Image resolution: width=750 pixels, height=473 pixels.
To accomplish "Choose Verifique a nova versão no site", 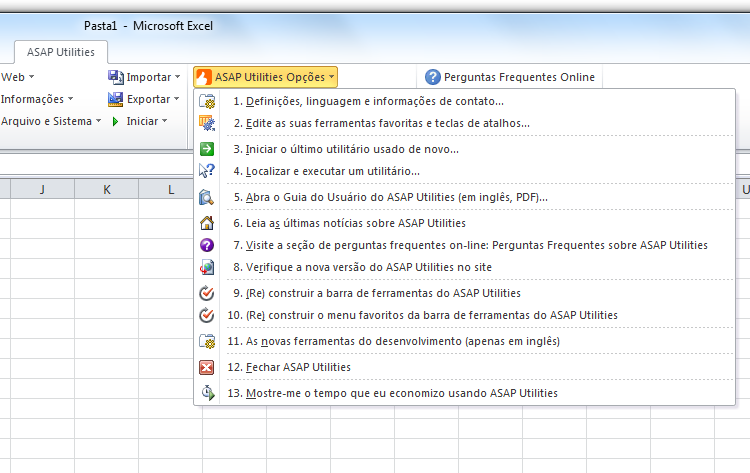I will tap(464, 267).
